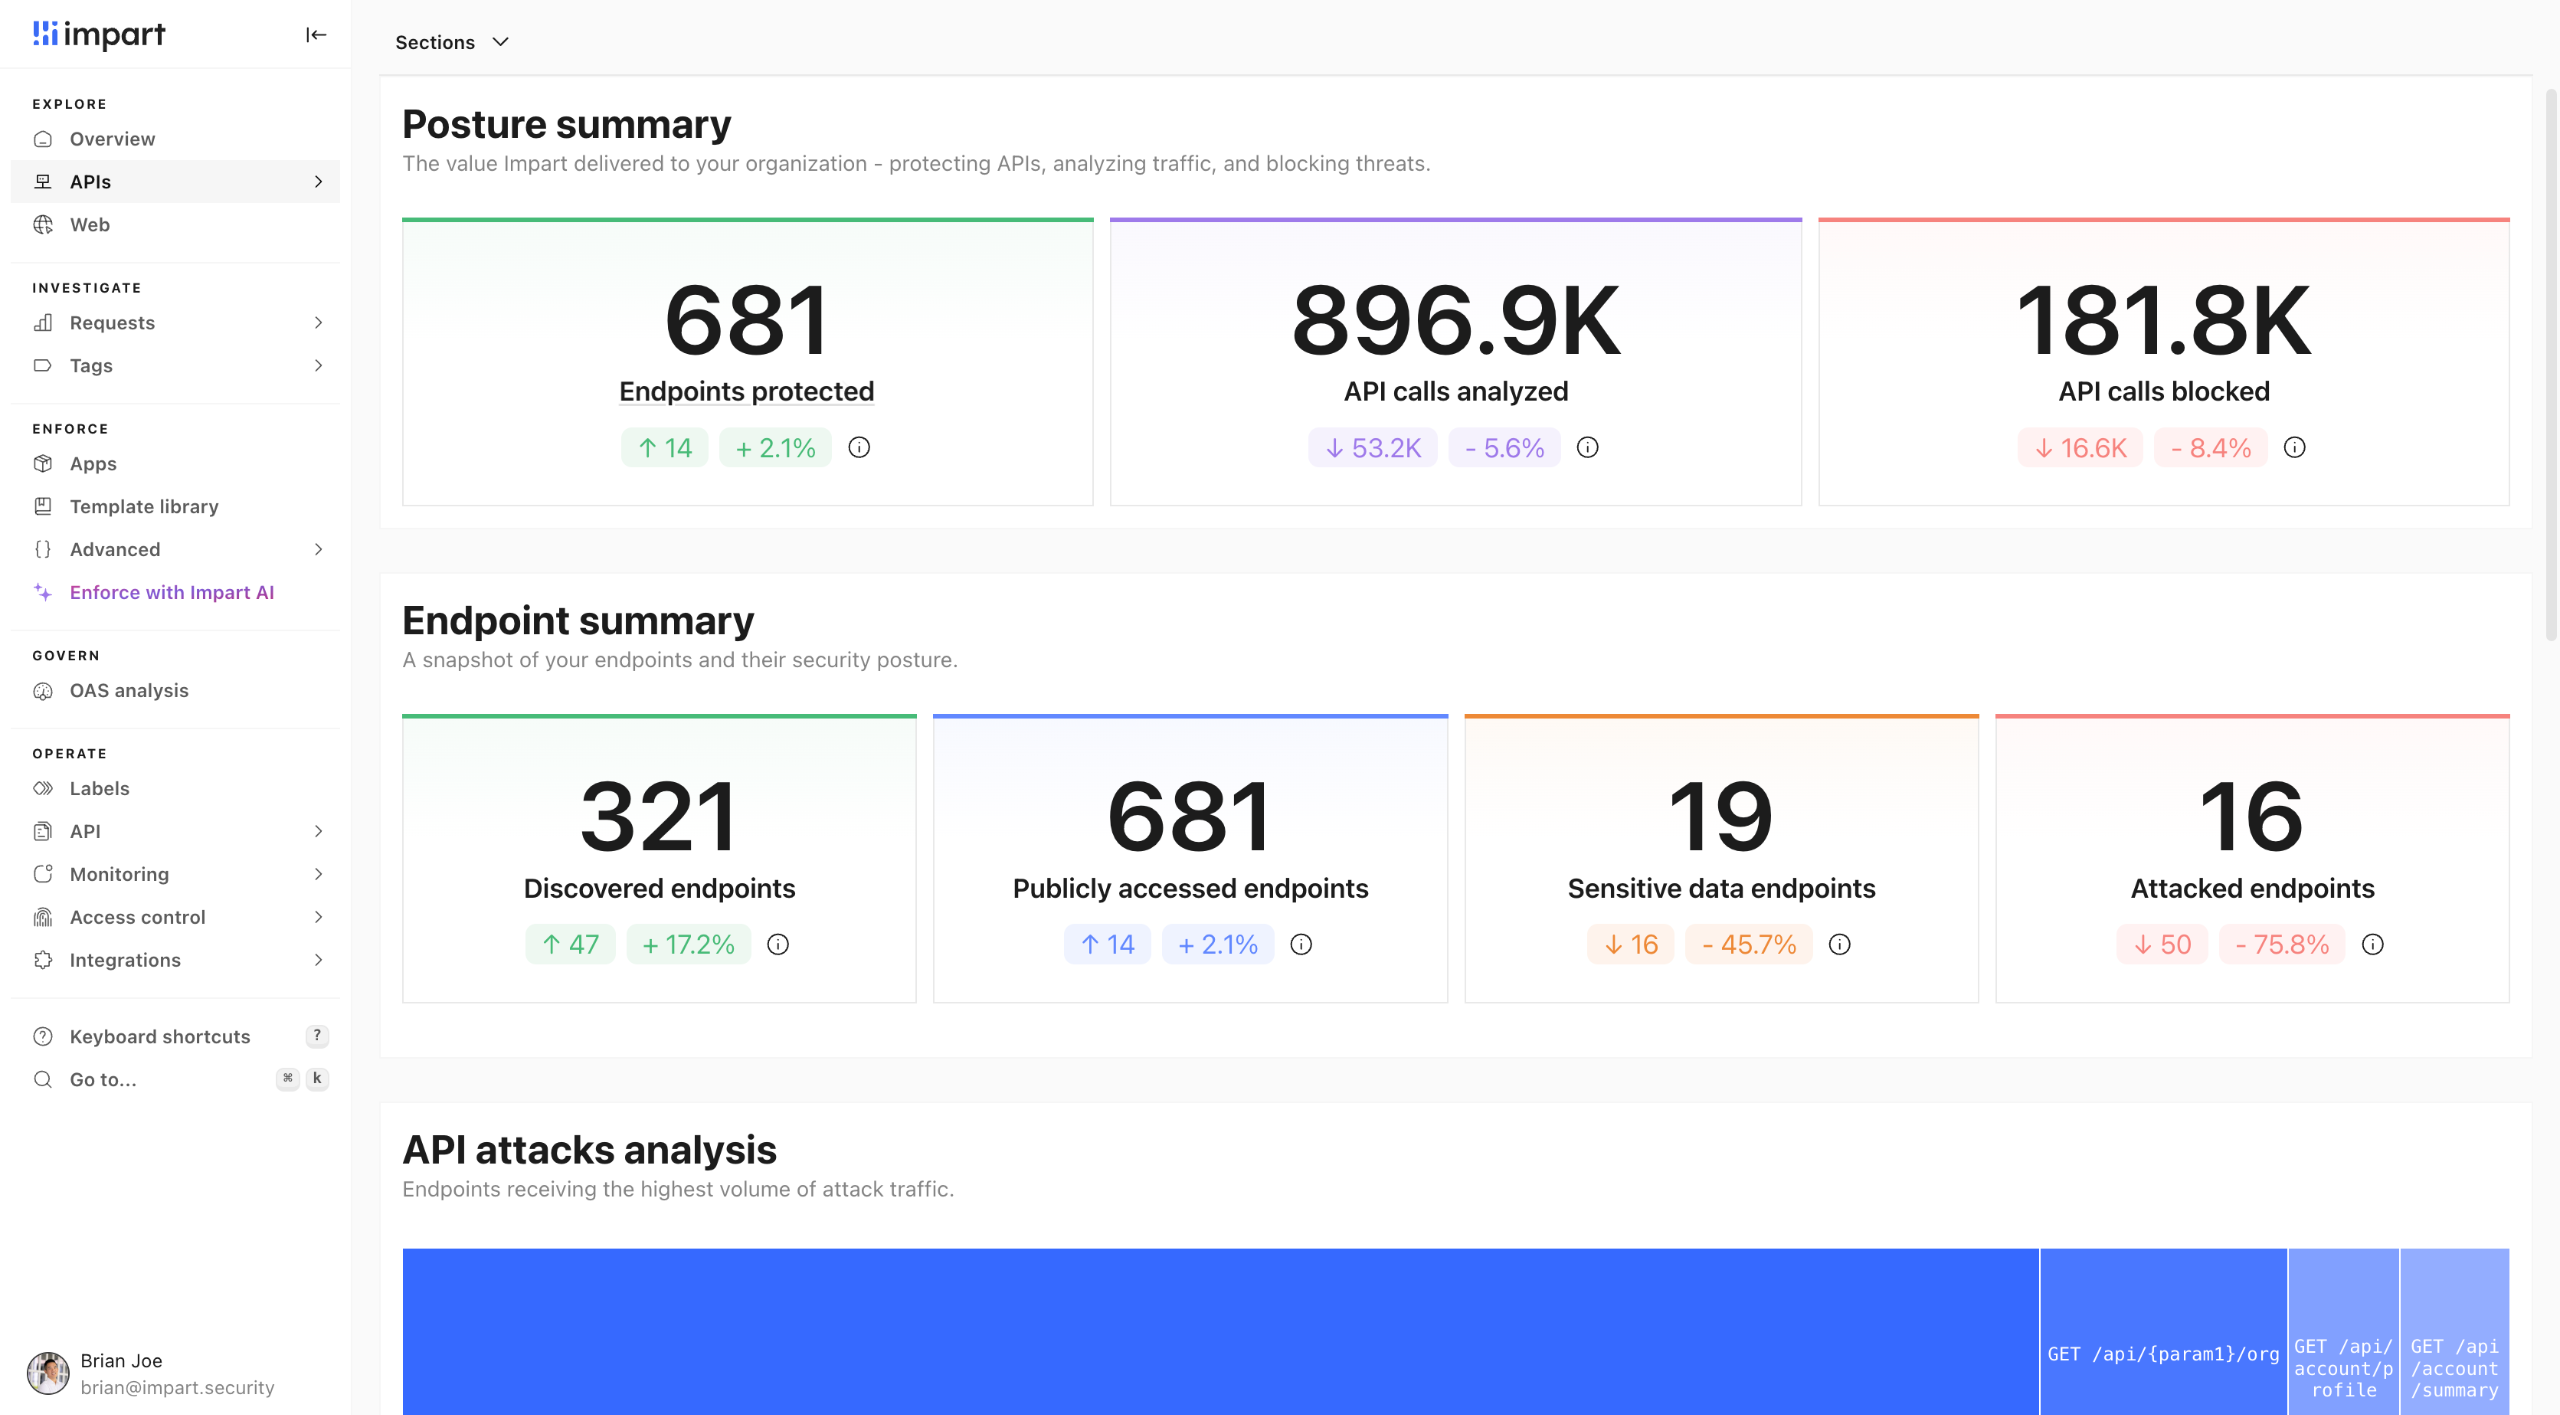Click info icon under API calls analyzed

(1587, 447)
